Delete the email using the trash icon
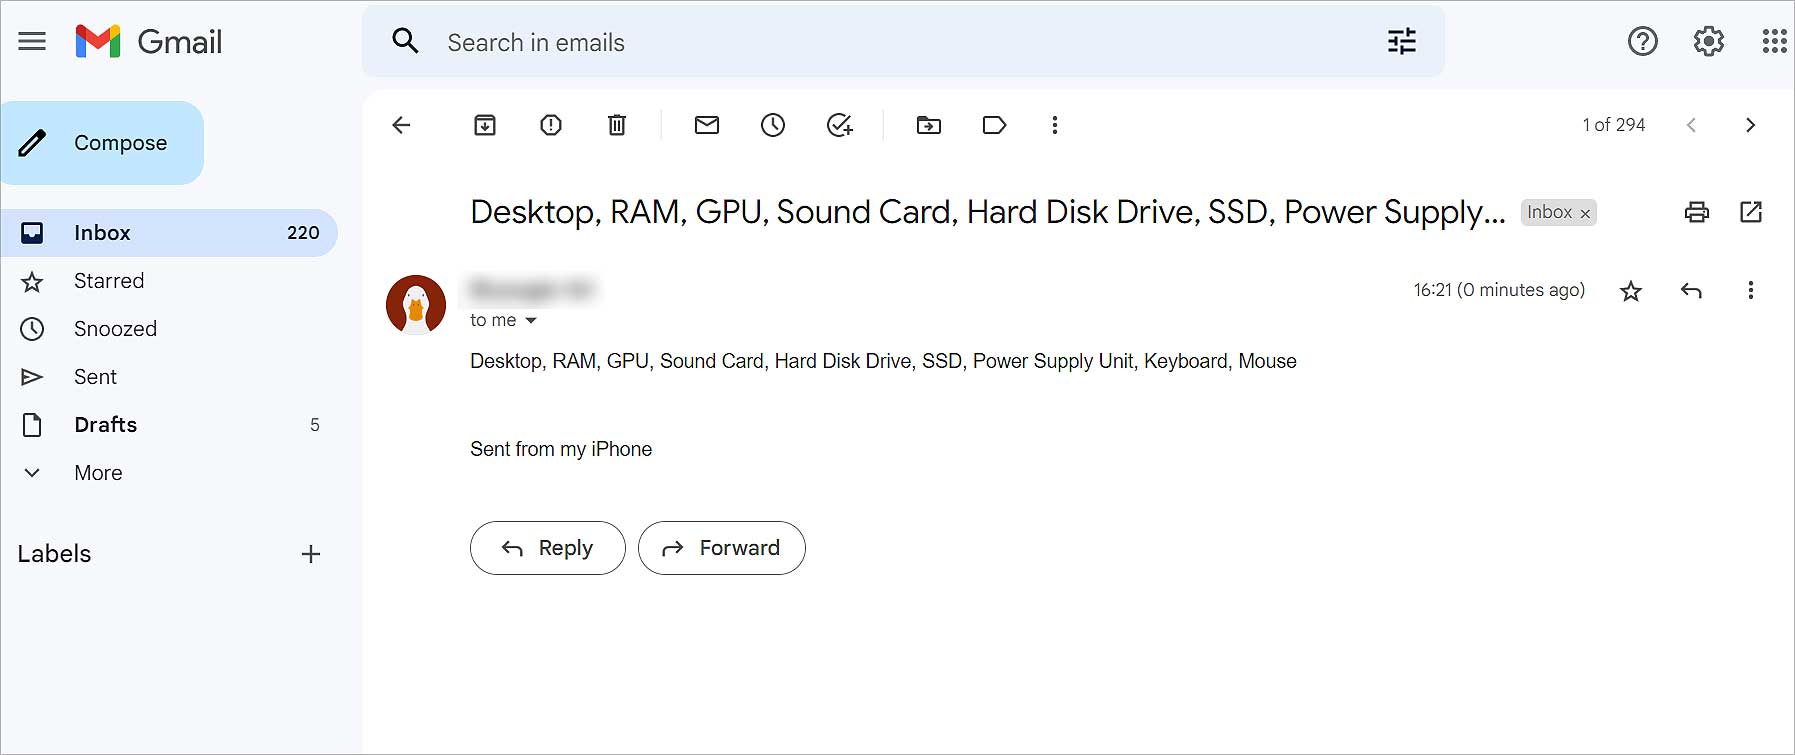Image resolution: width=1795 pixels, height=755 pixels. 617,125
